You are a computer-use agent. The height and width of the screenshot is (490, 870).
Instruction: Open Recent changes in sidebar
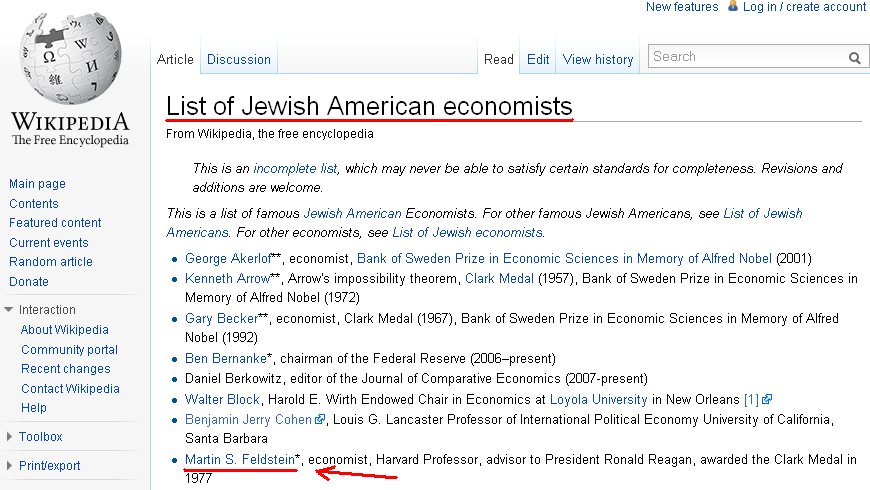pyautogui.click(x=65, y=369)
